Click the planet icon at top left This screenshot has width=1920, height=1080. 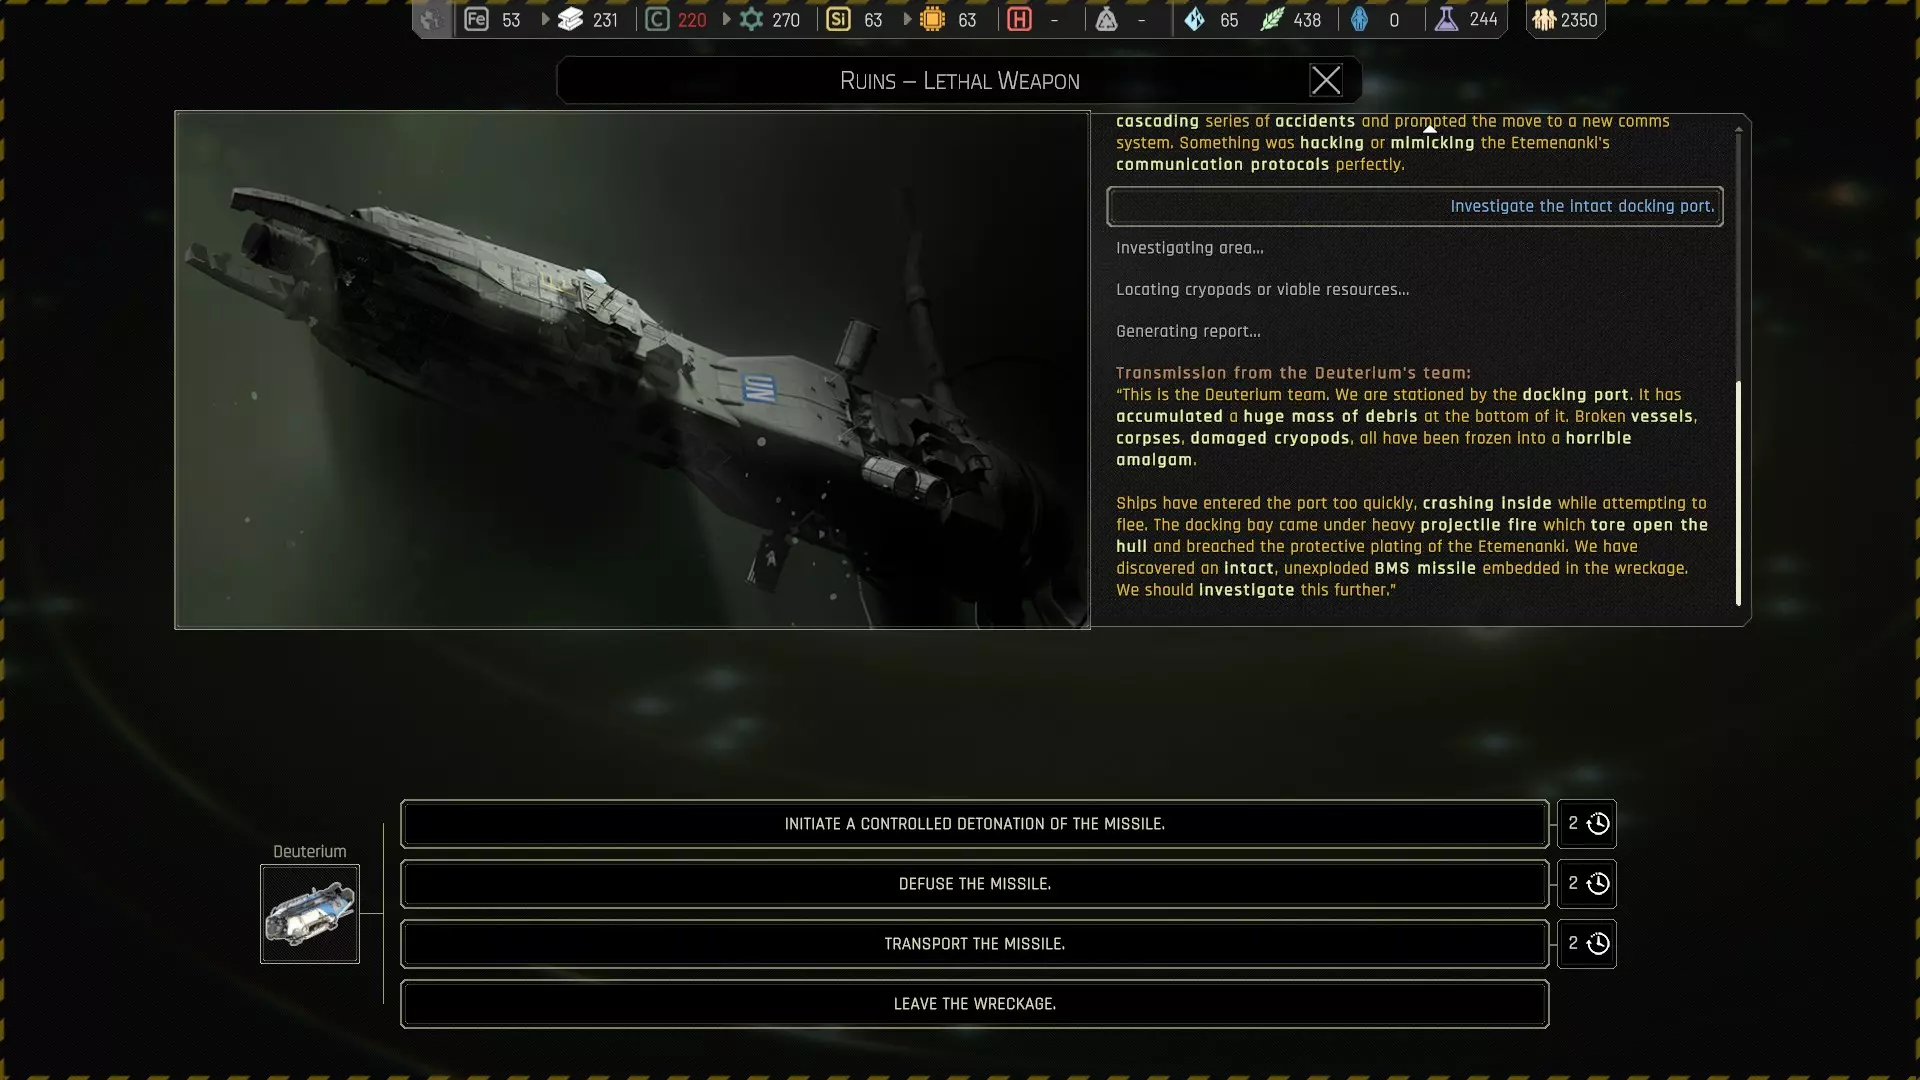click(x=431, y=19)
